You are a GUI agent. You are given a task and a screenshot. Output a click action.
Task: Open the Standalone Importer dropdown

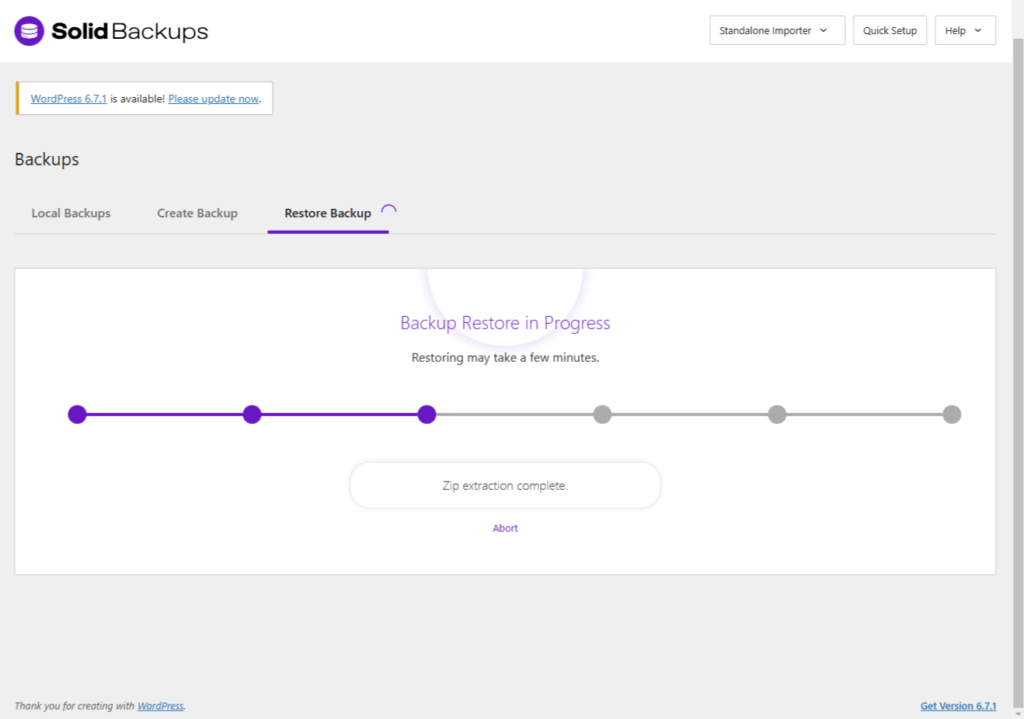pos(776,31)
